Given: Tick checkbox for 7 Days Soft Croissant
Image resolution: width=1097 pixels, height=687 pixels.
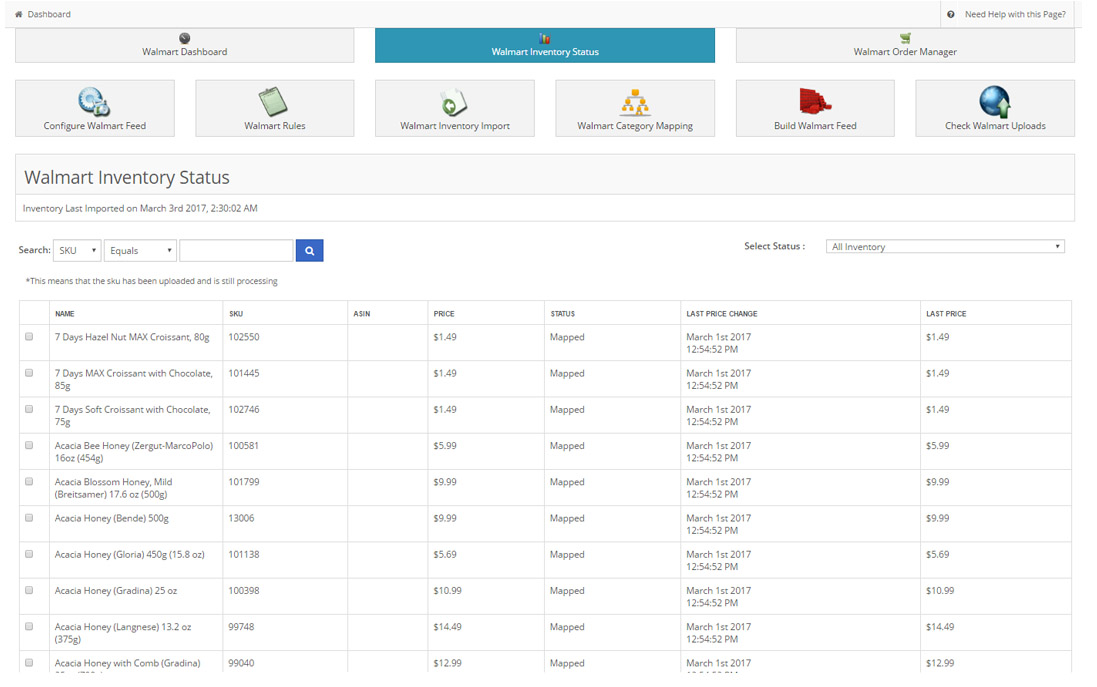Looking at the screenshot, I should (29, 409).
